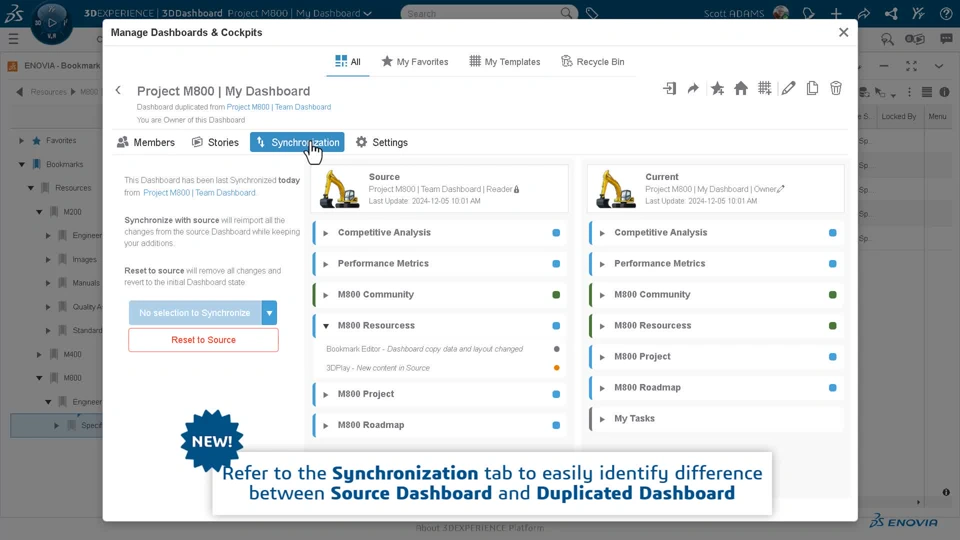Click the Source dashboard excavator thumbnail
This screenshot has height=540, width=960.
click(x=339, y=189)
